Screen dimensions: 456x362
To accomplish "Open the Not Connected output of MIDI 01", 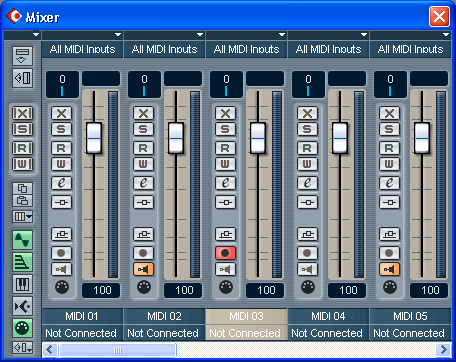I will [82, 333].
